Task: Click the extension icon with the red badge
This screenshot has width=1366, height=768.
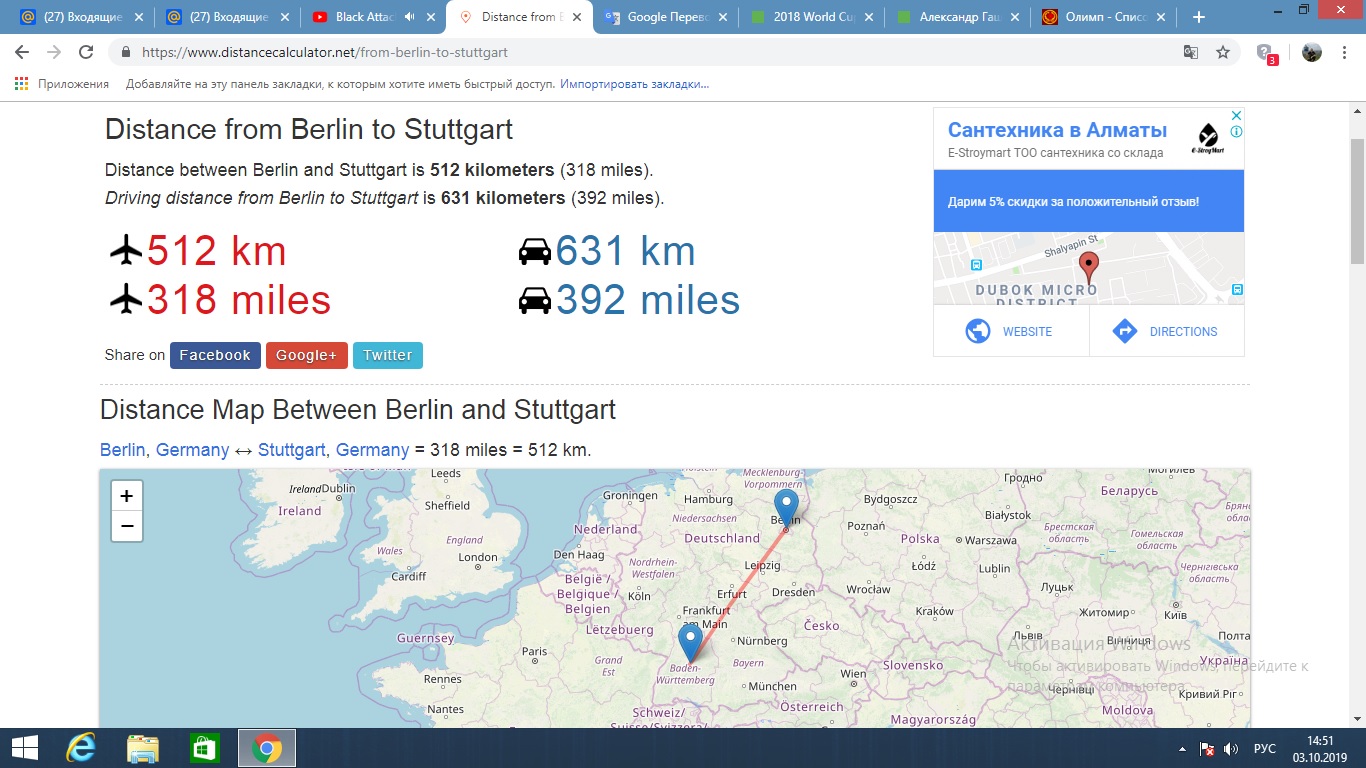Action: coord(1266,54)
